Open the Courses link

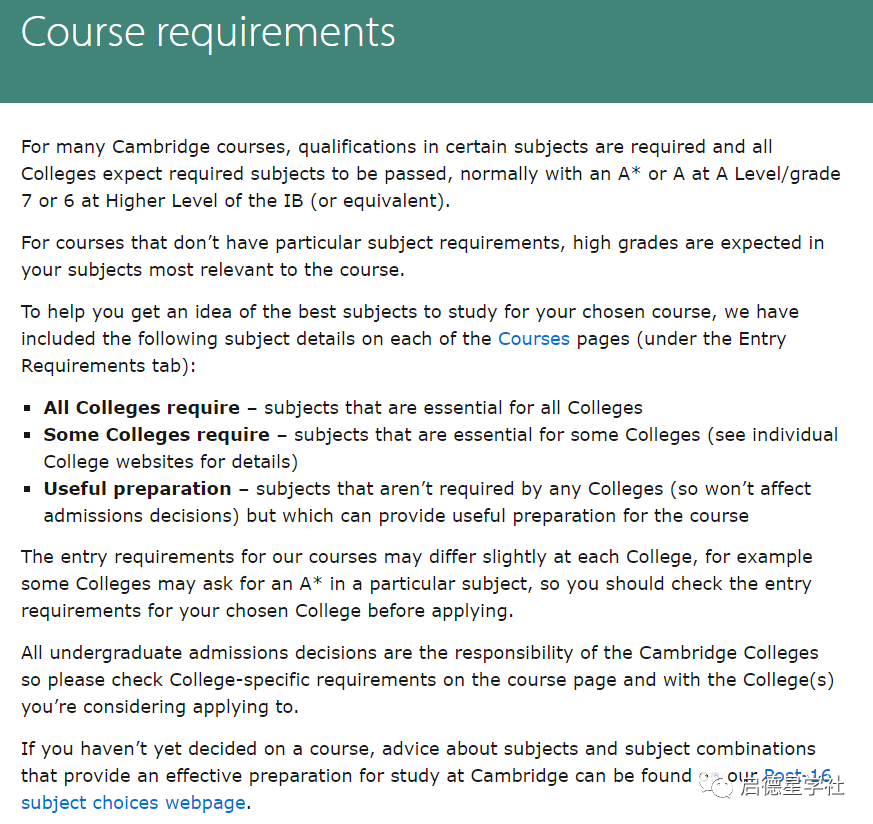[x=533, y=339]
